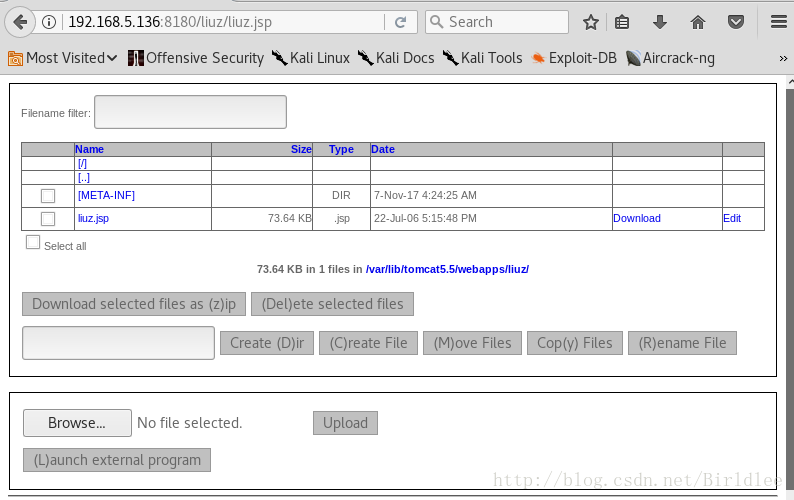Screen dimensions: 794x500
Task: Click (Del)ete selected files button
Action: 332,304
